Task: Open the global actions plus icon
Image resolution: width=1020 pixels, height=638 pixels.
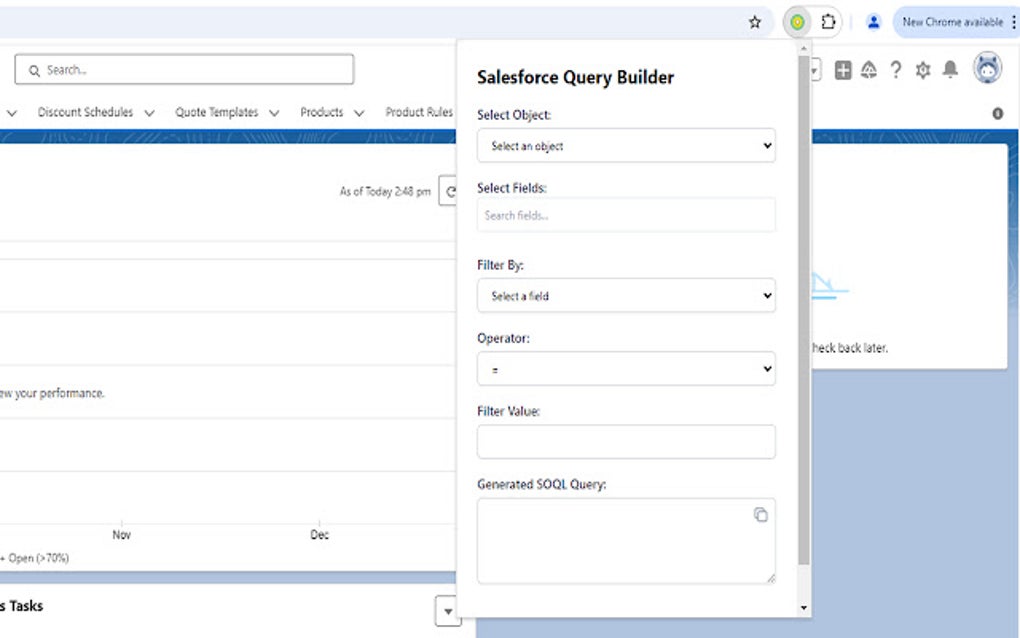Action: point(842,70)
